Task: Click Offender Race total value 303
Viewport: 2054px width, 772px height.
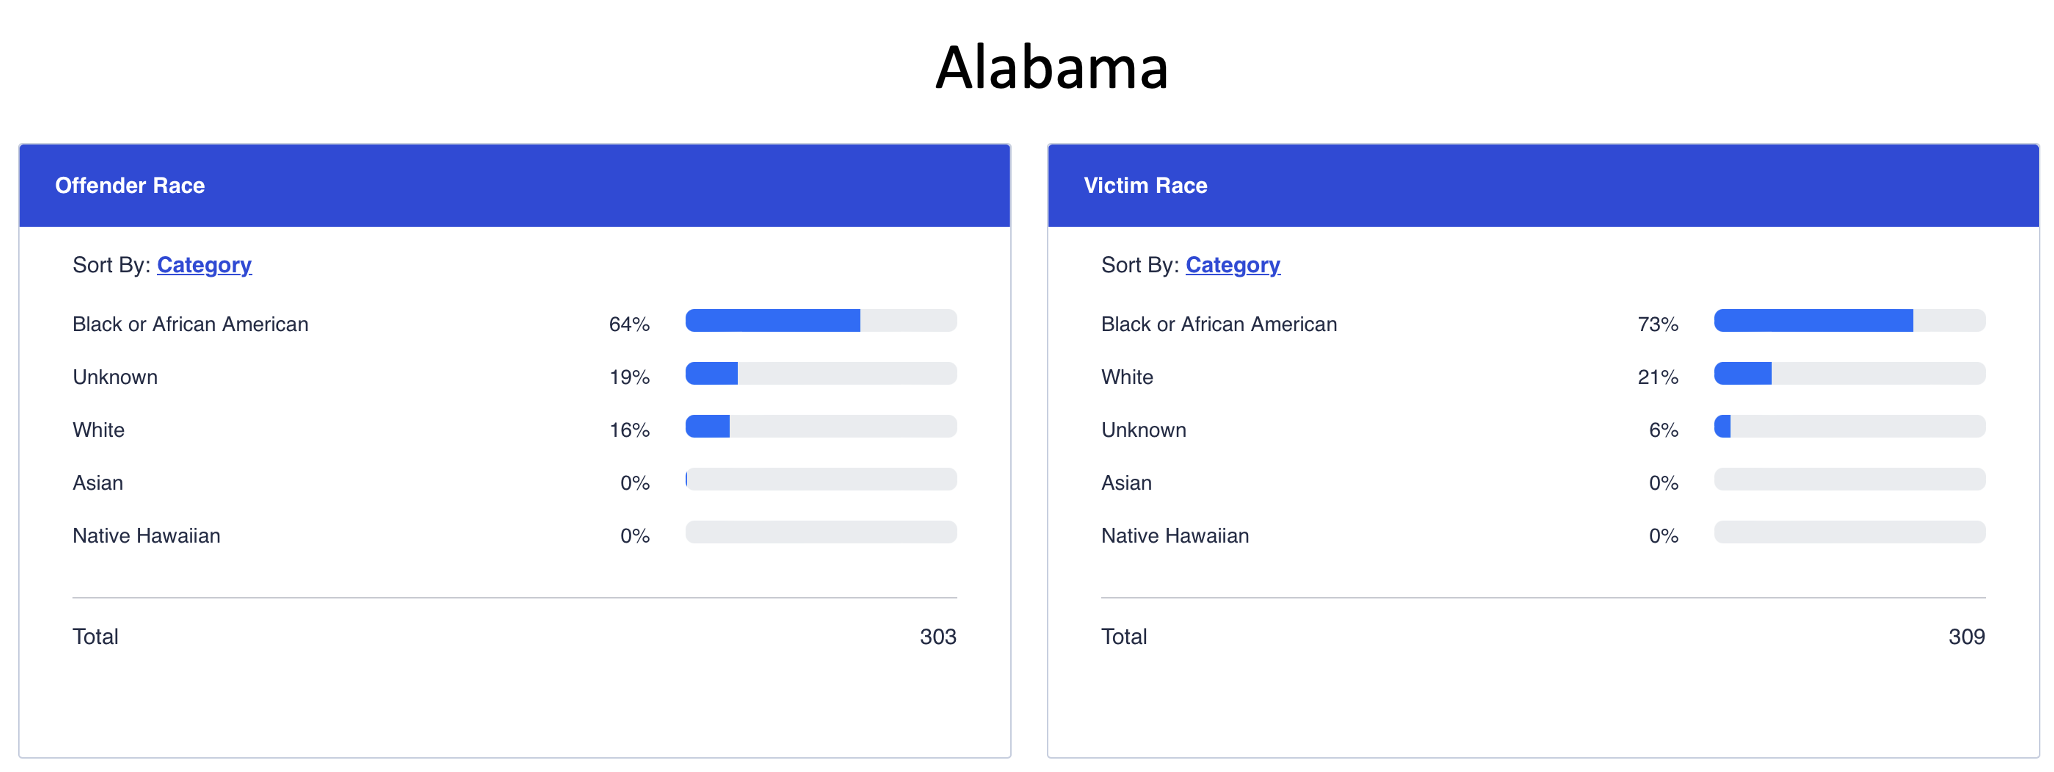Action: click(937, 637)
